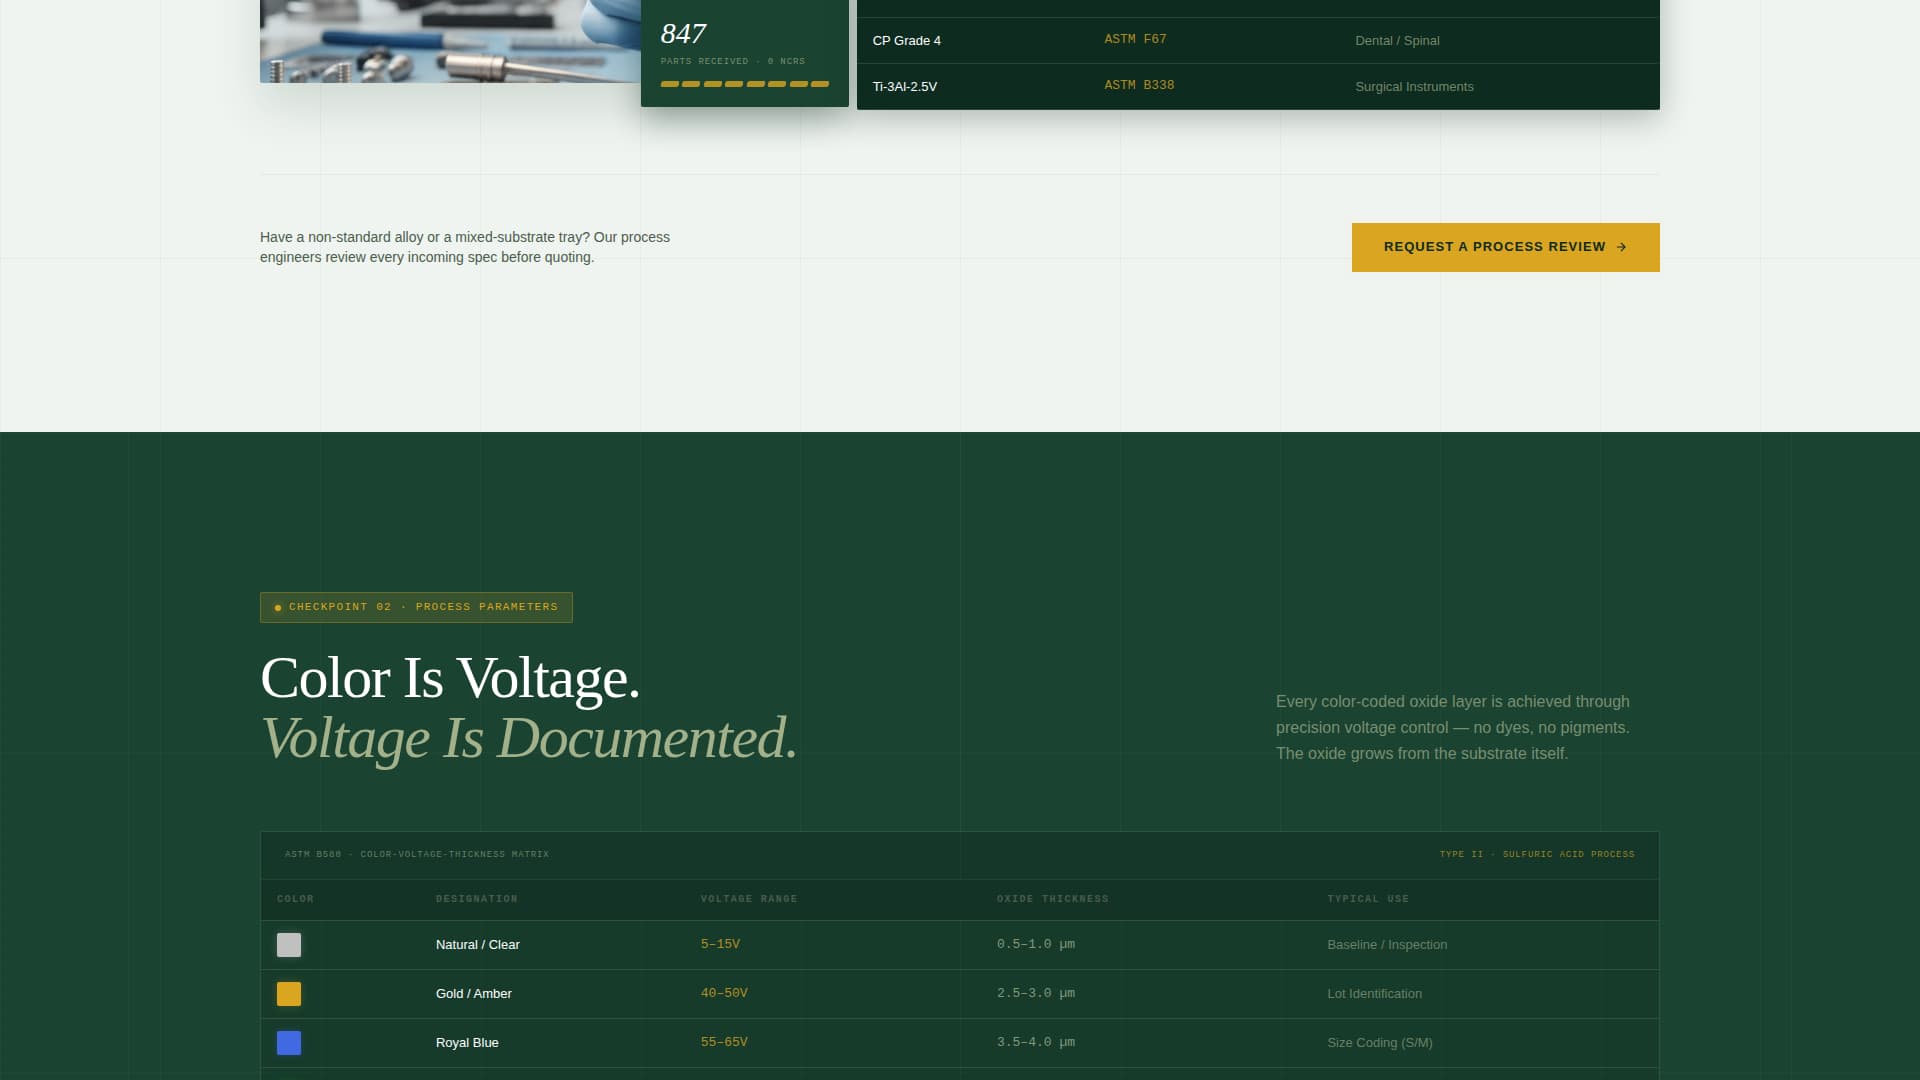Click the arrow icon inside the review button
Screen dimensions: 1920x1080
[1621, 247]
